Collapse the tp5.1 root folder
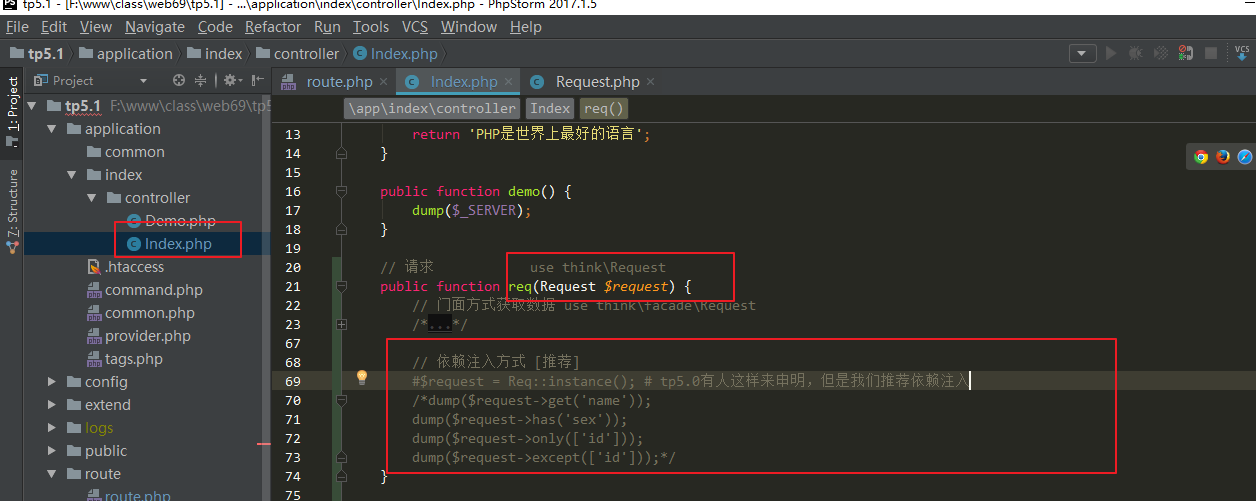The image size is (1256, 501). pyautogui.click(x=32, y=106)
